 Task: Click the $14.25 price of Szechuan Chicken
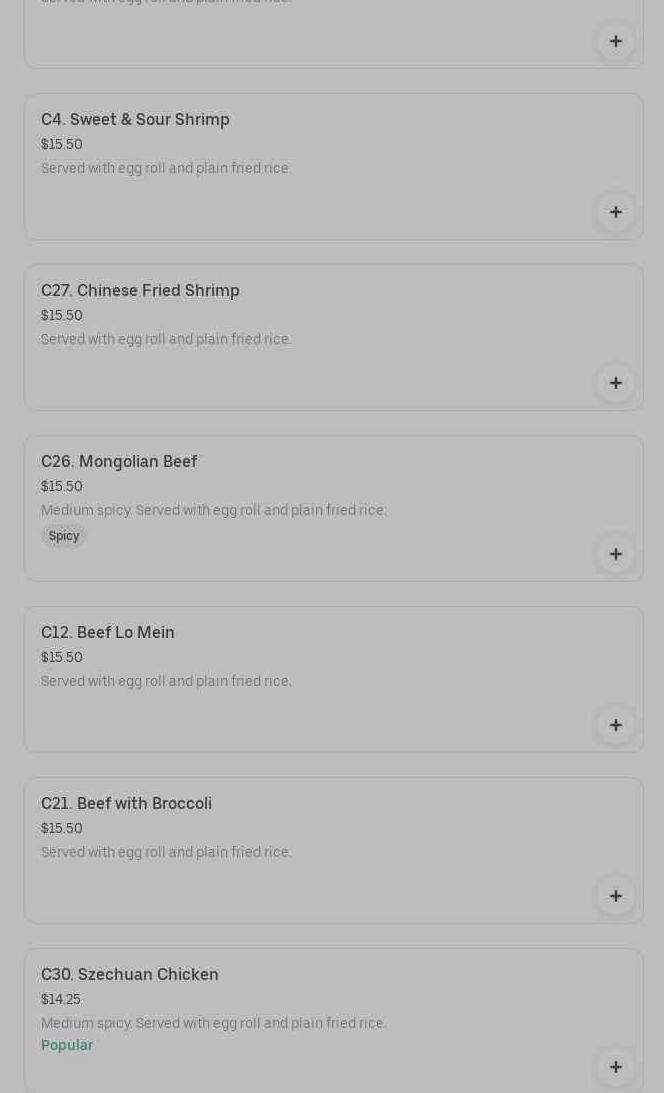(61, 999)
